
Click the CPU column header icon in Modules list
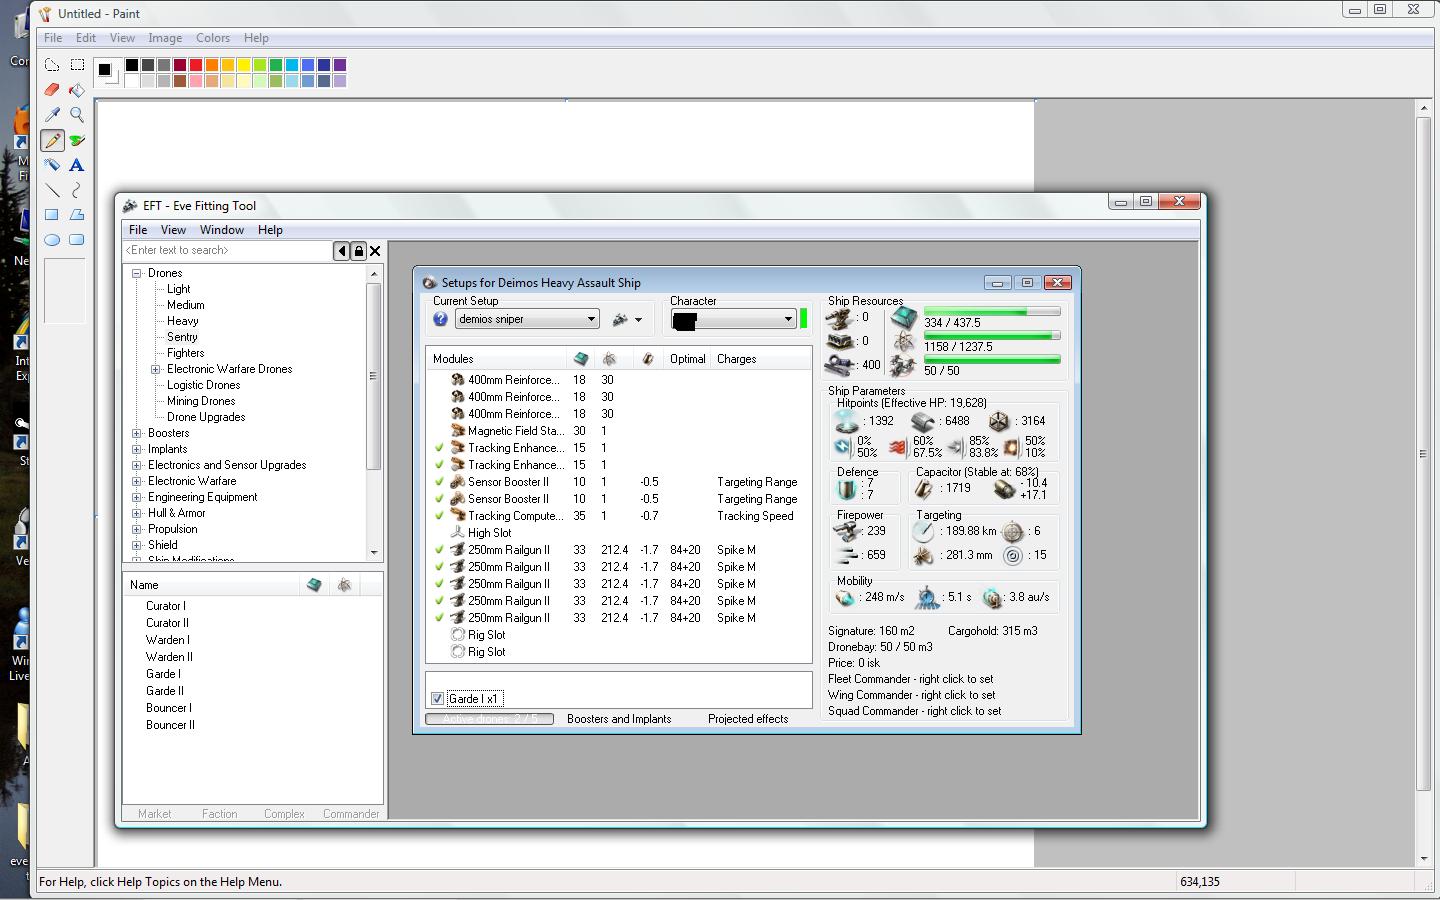[581, 359]
